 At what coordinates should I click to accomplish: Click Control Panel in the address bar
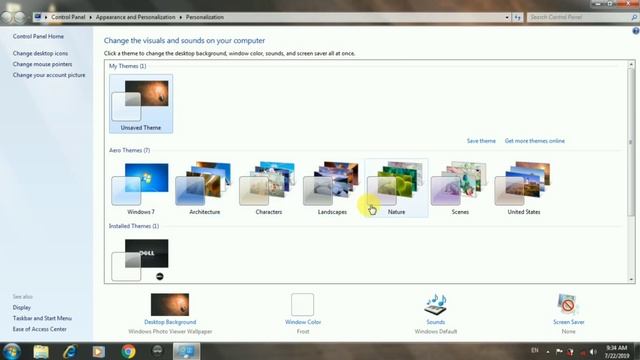pos(68,17)
